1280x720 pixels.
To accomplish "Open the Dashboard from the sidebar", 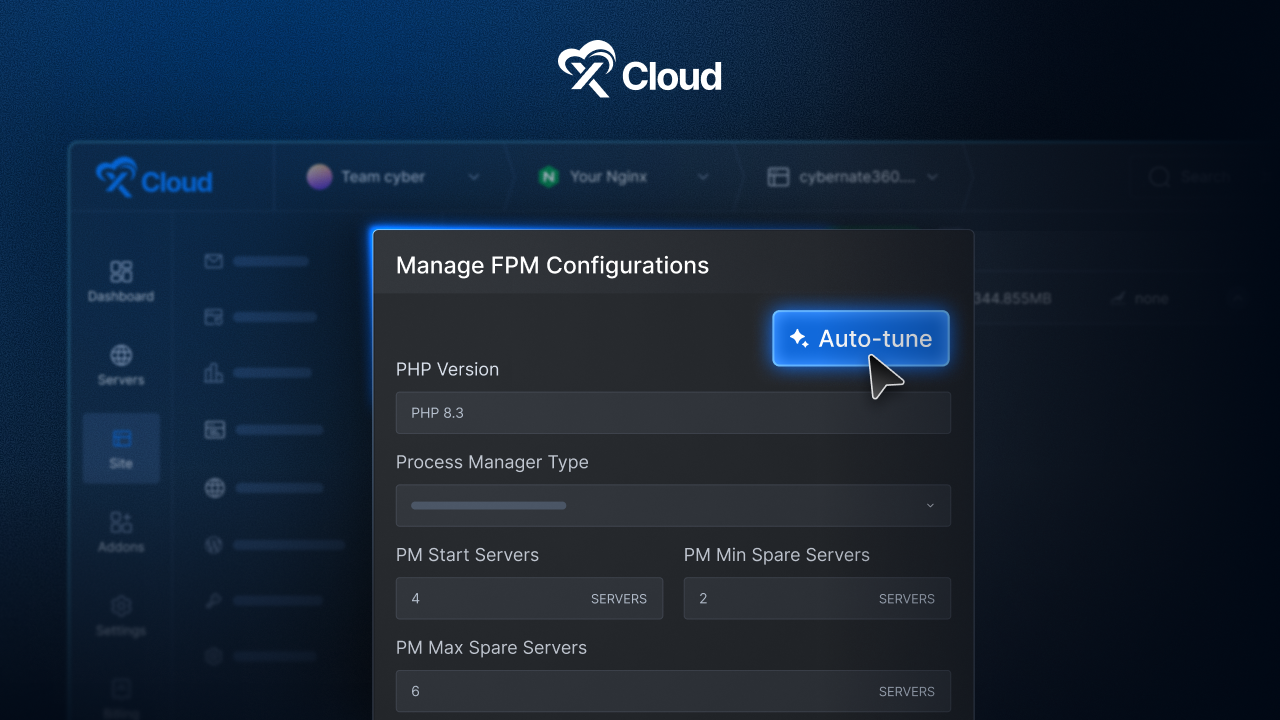I will point(120,280).
